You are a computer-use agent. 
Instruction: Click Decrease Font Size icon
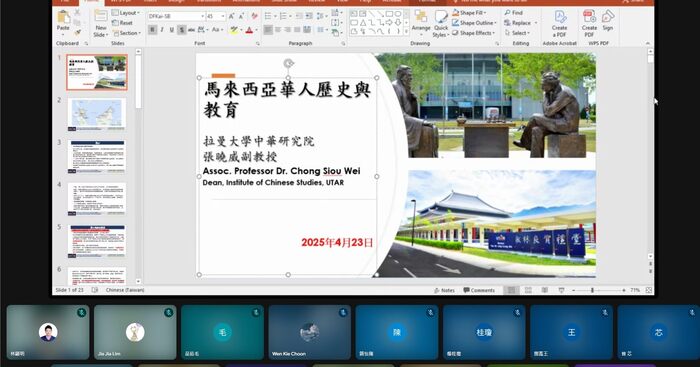[x=242, y=16]
